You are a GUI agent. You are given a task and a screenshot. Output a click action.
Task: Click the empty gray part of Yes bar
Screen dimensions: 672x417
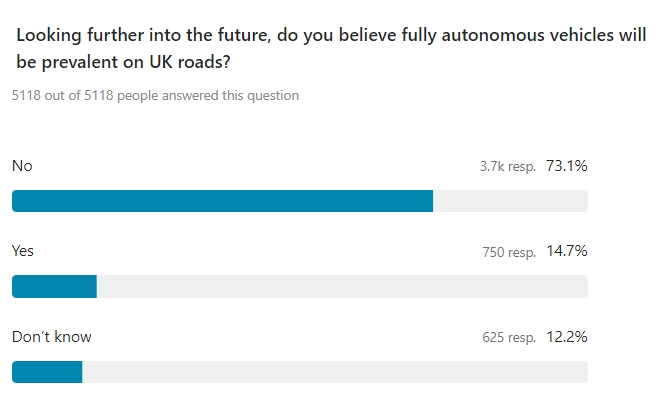coord(342,286)
